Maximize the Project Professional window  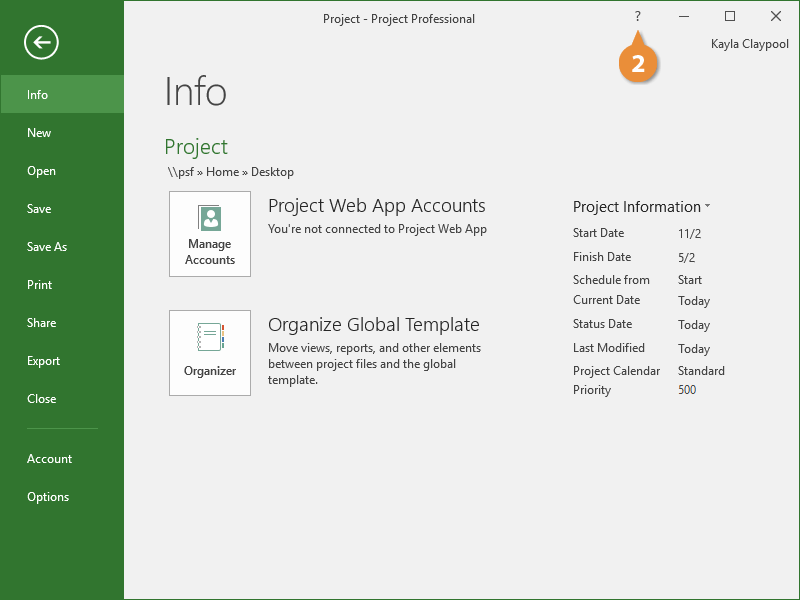pyautogui.click(x=730, y=17)
